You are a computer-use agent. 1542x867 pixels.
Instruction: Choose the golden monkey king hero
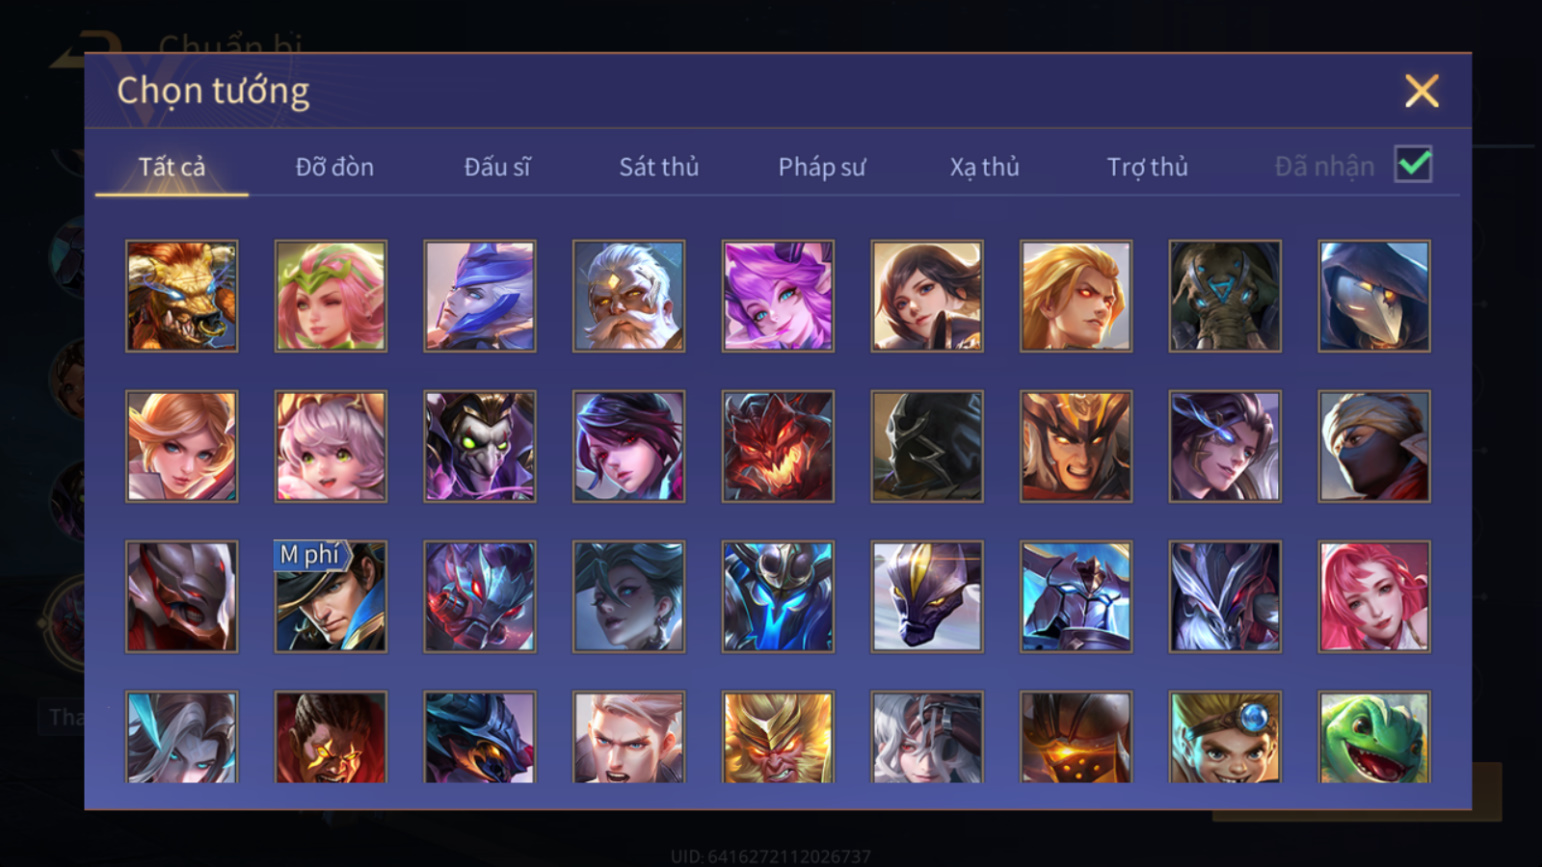click(x=778, y=737)
